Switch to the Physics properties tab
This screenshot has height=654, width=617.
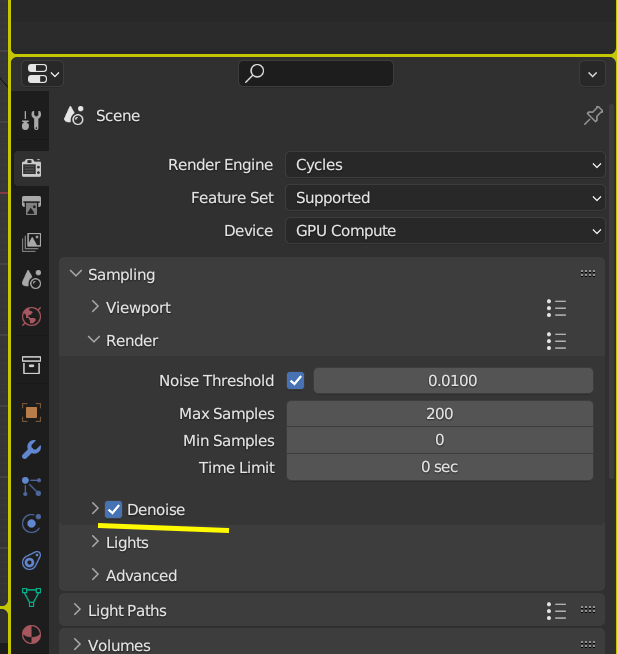[31, 523]
